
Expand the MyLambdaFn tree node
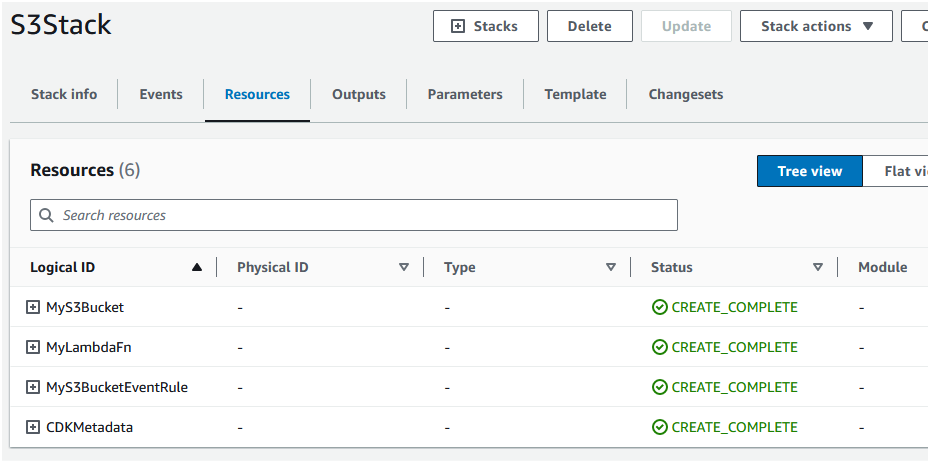pyautogui.click(x=33, y=347)
